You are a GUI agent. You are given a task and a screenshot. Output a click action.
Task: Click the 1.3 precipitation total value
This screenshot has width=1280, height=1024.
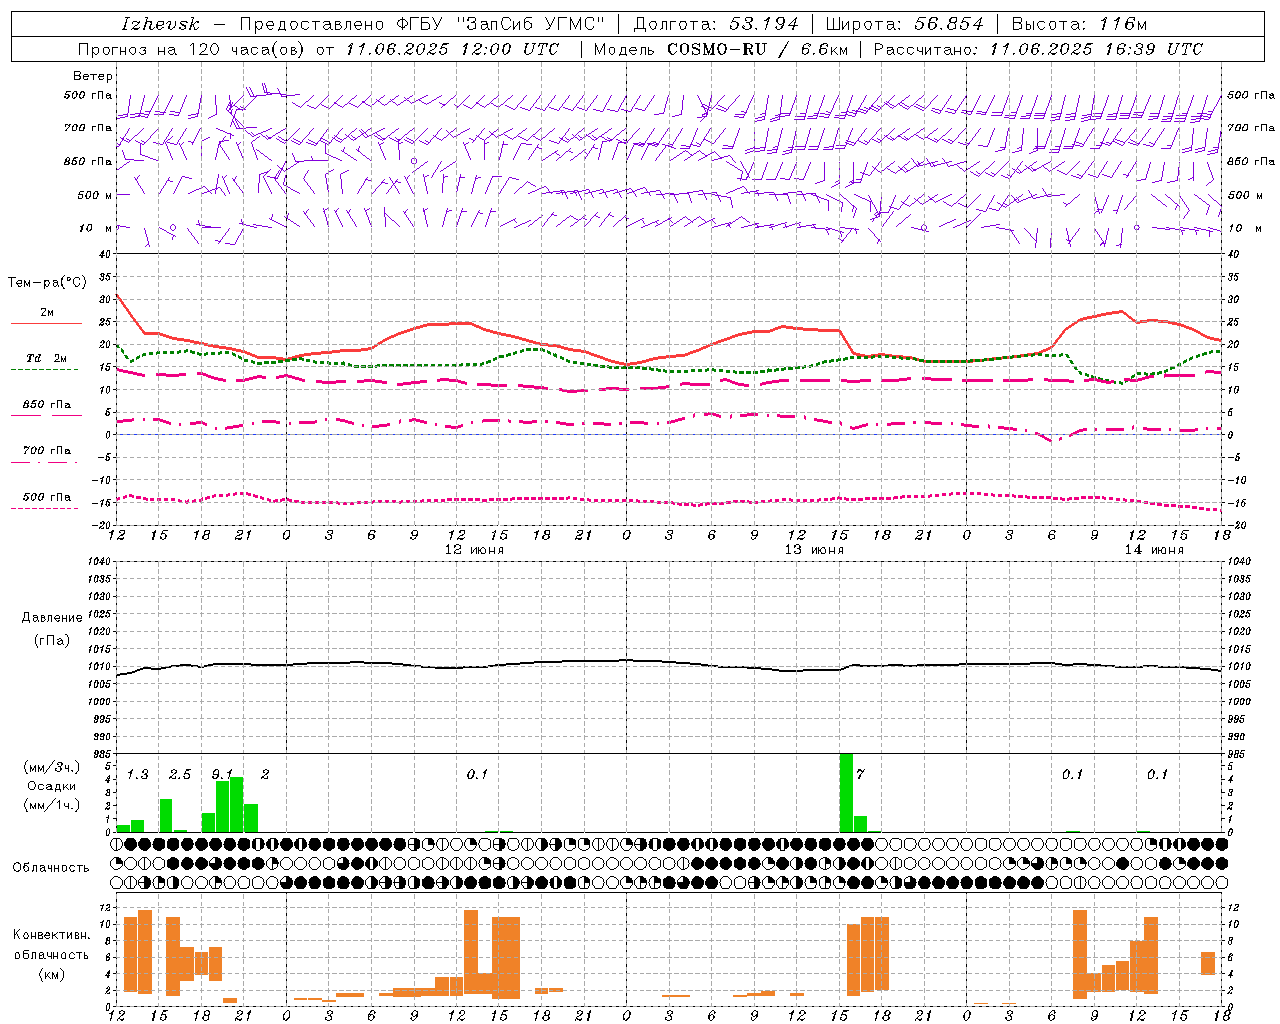click(x=137, y=774)
